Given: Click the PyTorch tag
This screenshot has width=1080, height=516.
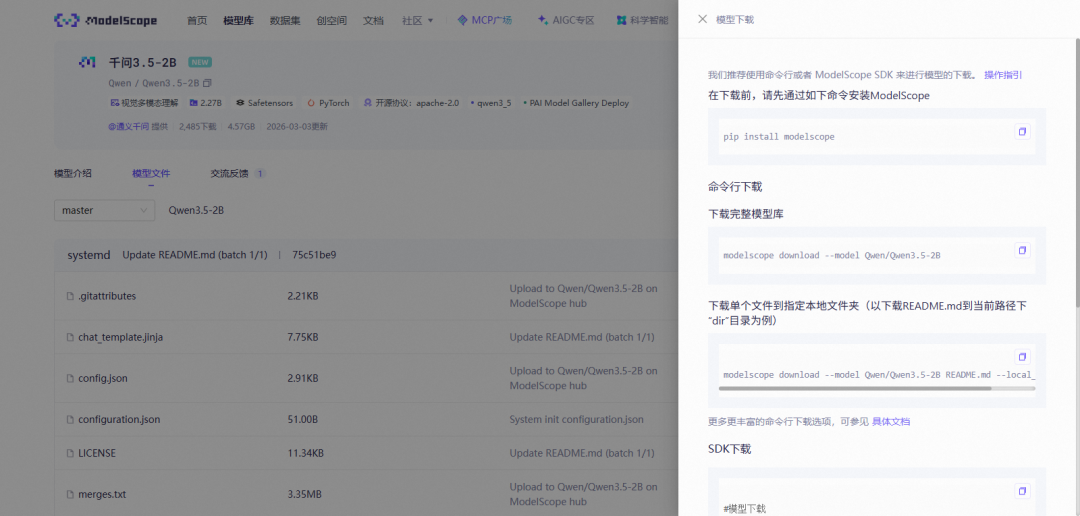Looking at the screenshot, I should (x=329, y=103).
